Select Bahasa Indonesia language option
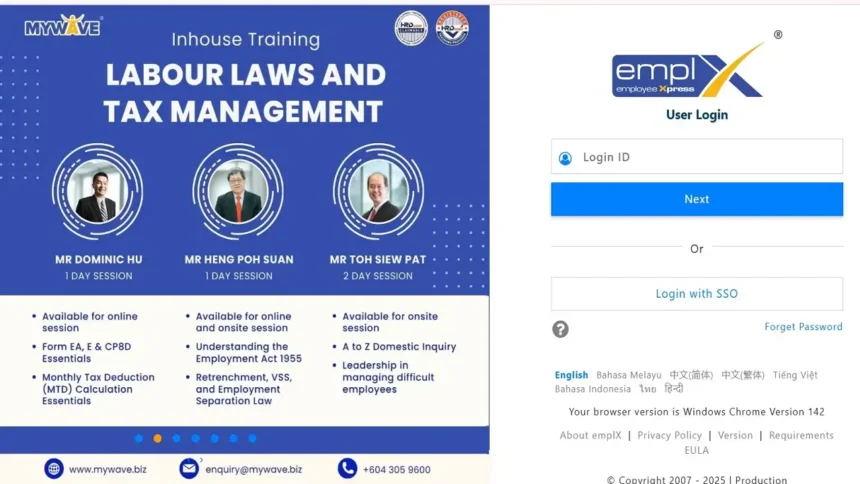 click(592, 389)
